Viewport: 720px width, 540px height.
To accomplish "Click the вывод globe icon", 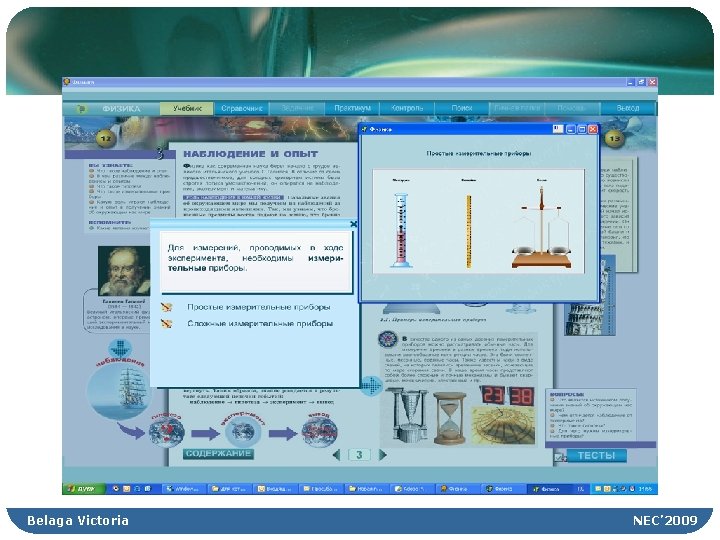I will tap(320, 432).
